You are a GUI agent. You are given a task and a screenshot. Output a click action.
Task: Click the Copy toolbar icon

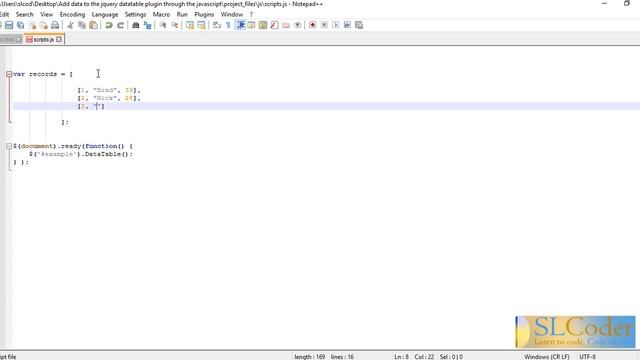82,25
